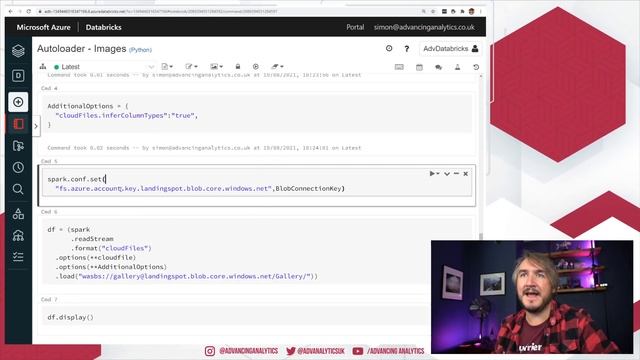Open the Data shapes icon in sidebar

click(x=18, y=213)
